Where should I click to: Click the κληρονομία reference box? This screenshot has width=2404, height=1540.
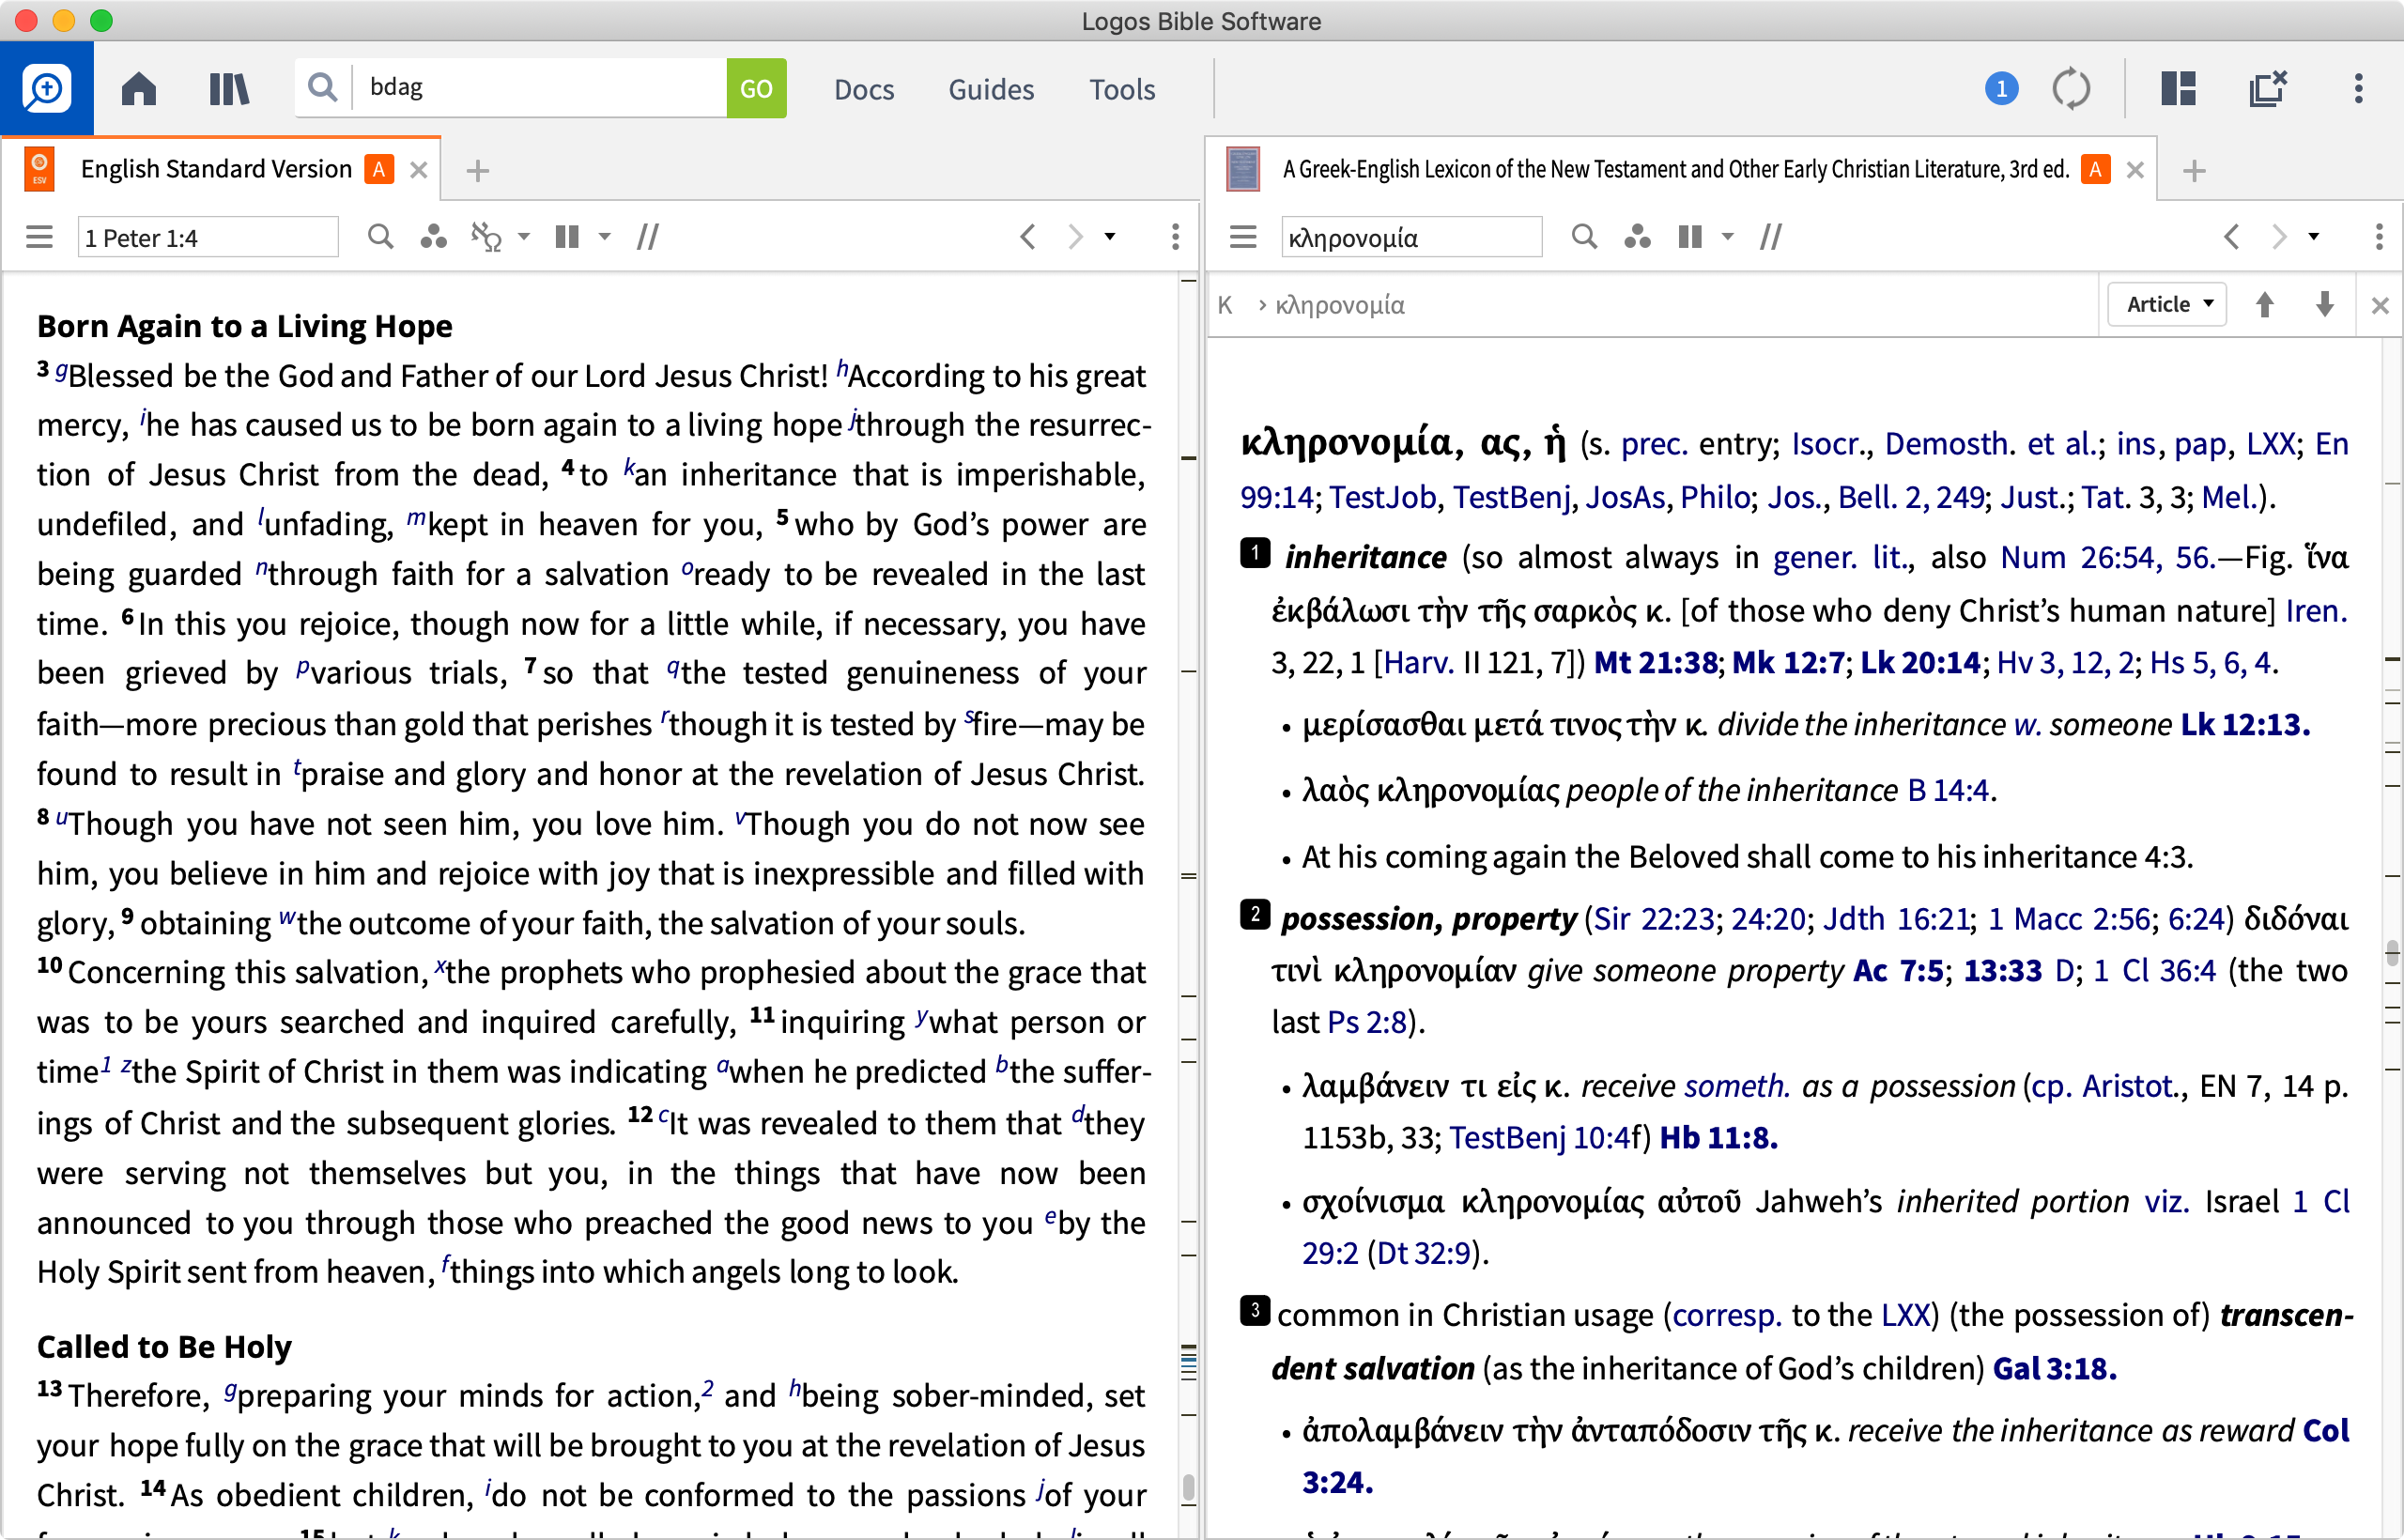coord(1411,237)
